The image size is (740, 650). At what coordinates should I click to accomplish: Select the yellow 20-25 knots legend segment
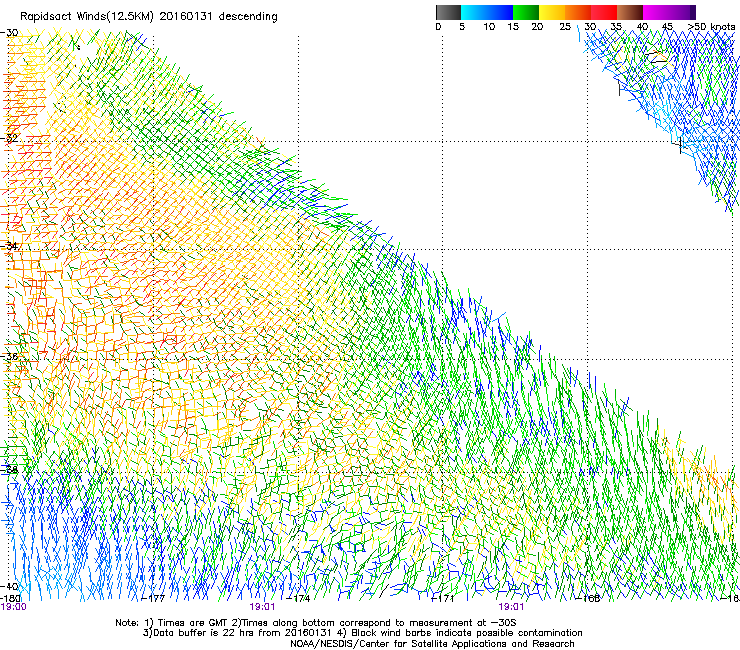pos(552,12)
